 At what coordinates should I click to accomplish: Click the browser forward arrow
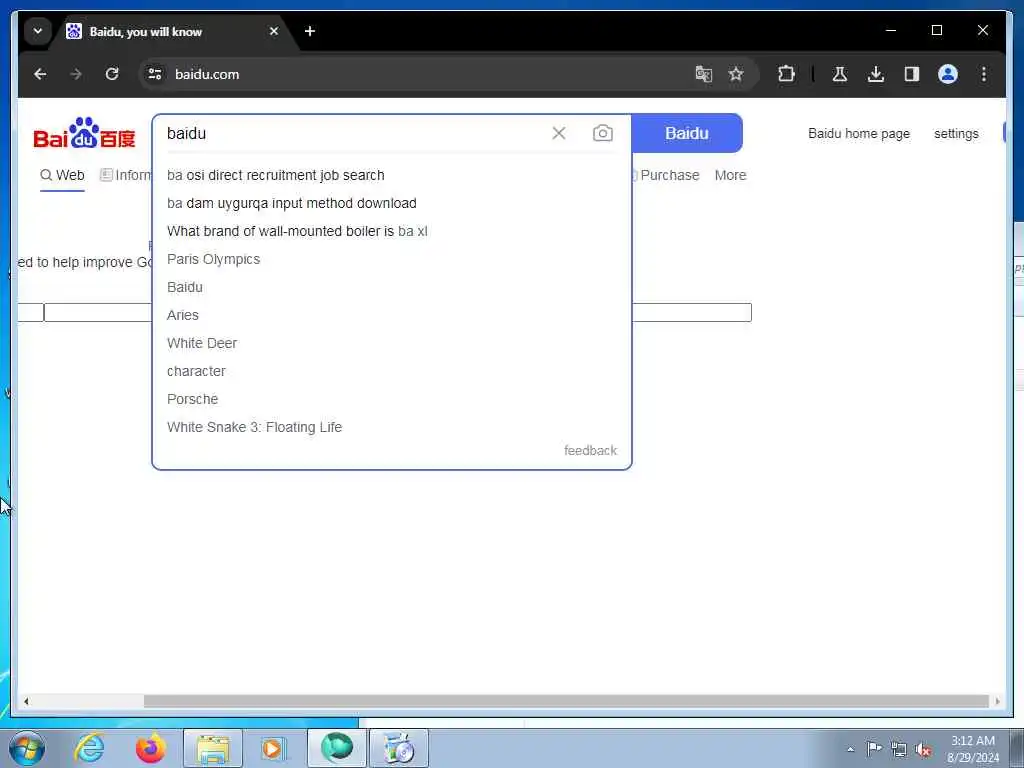(x=76, y=74)
